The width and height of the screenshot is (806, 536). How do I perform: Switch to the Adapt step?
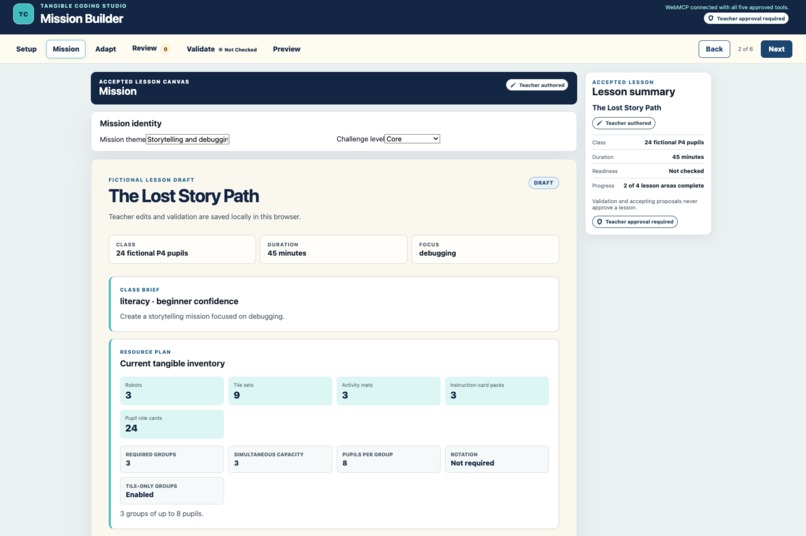(105, 49)
